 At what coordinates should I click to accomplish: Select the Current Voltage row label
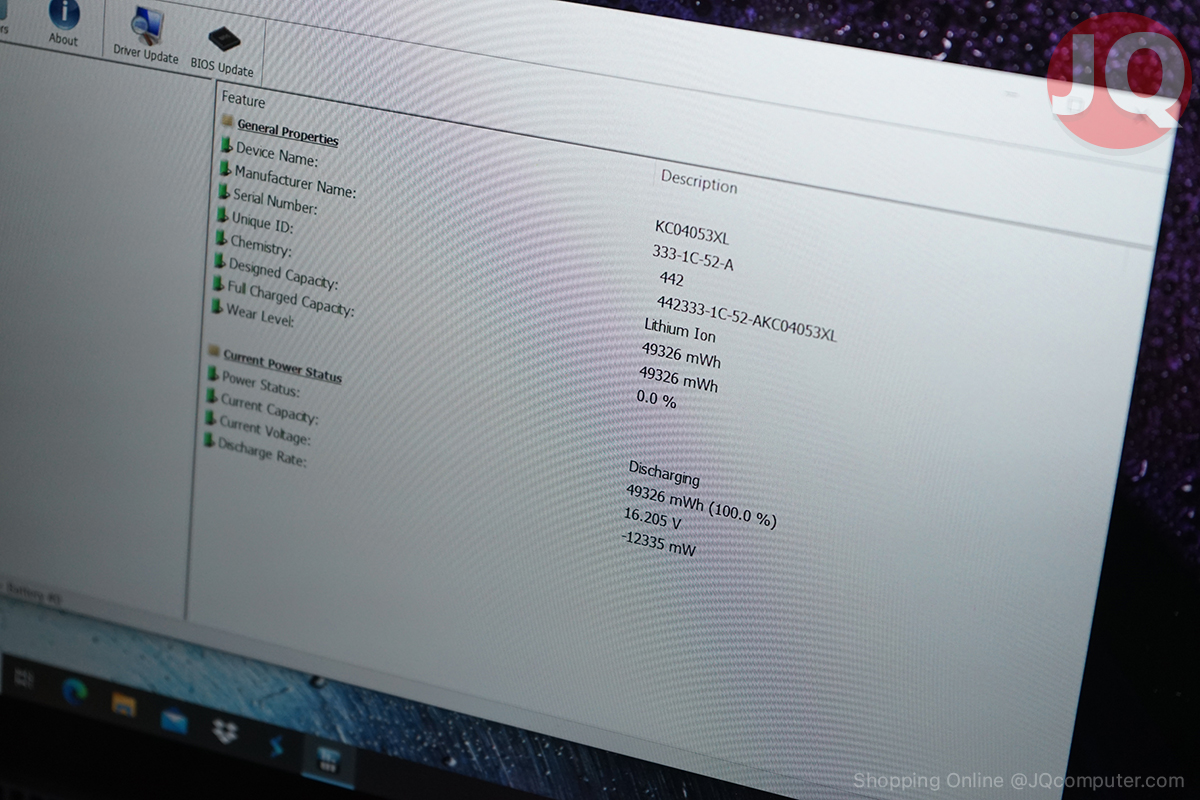point(265,429)
